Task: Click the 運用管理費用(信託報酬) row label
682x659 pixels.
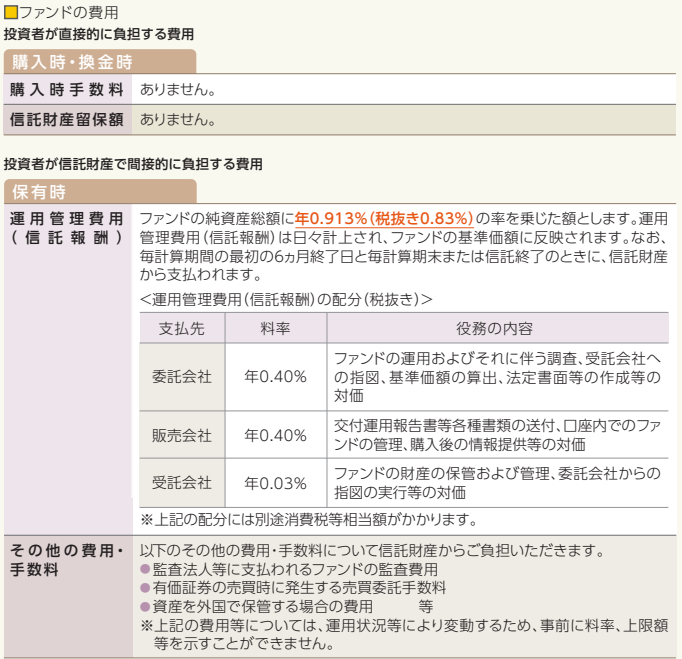Action: point(67,228)
